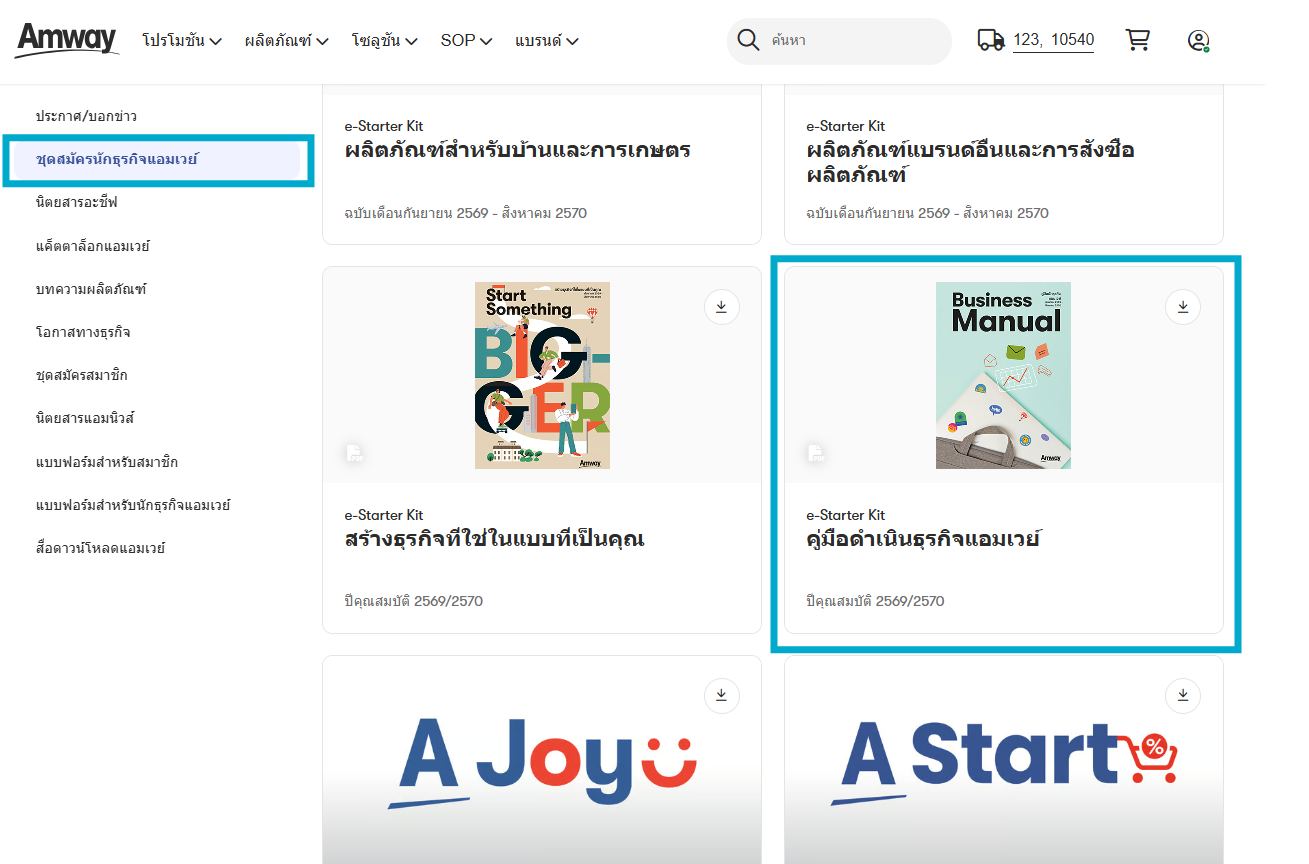This screenshot has width=1309, height=864.
Task: Open คู่มือดำเนินธุรกิจแอมเวย์ title
Action: [923, 540]
